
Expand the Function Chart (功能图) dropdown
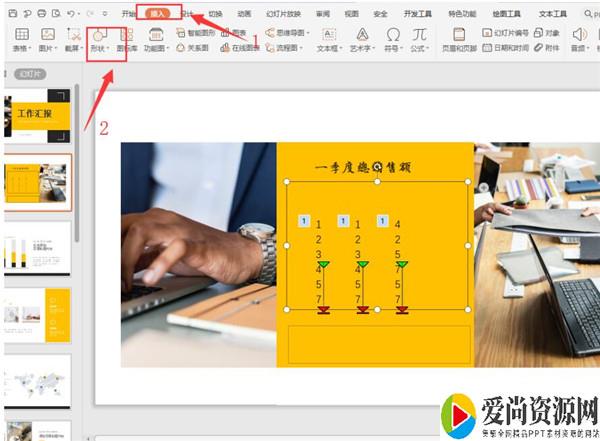167,48
